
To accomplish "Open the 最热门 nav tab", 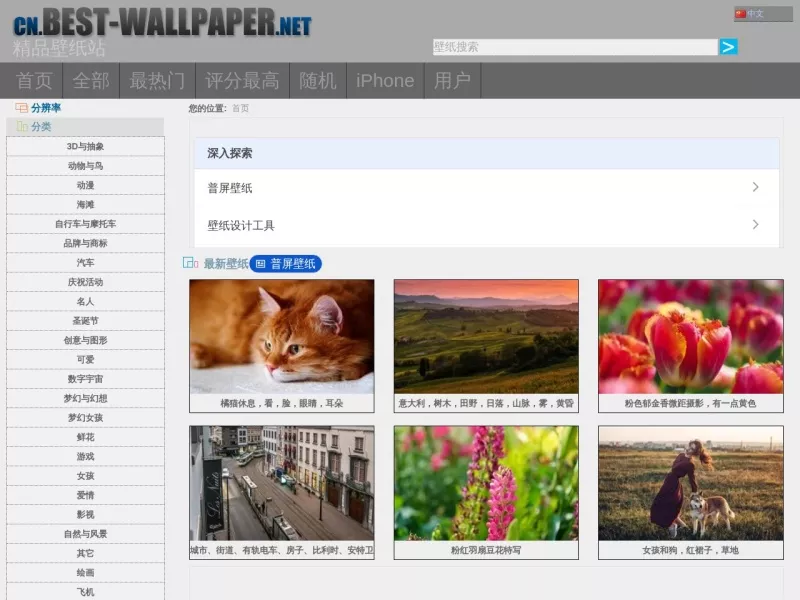I will pyautogui.click(x=157, y=81).
